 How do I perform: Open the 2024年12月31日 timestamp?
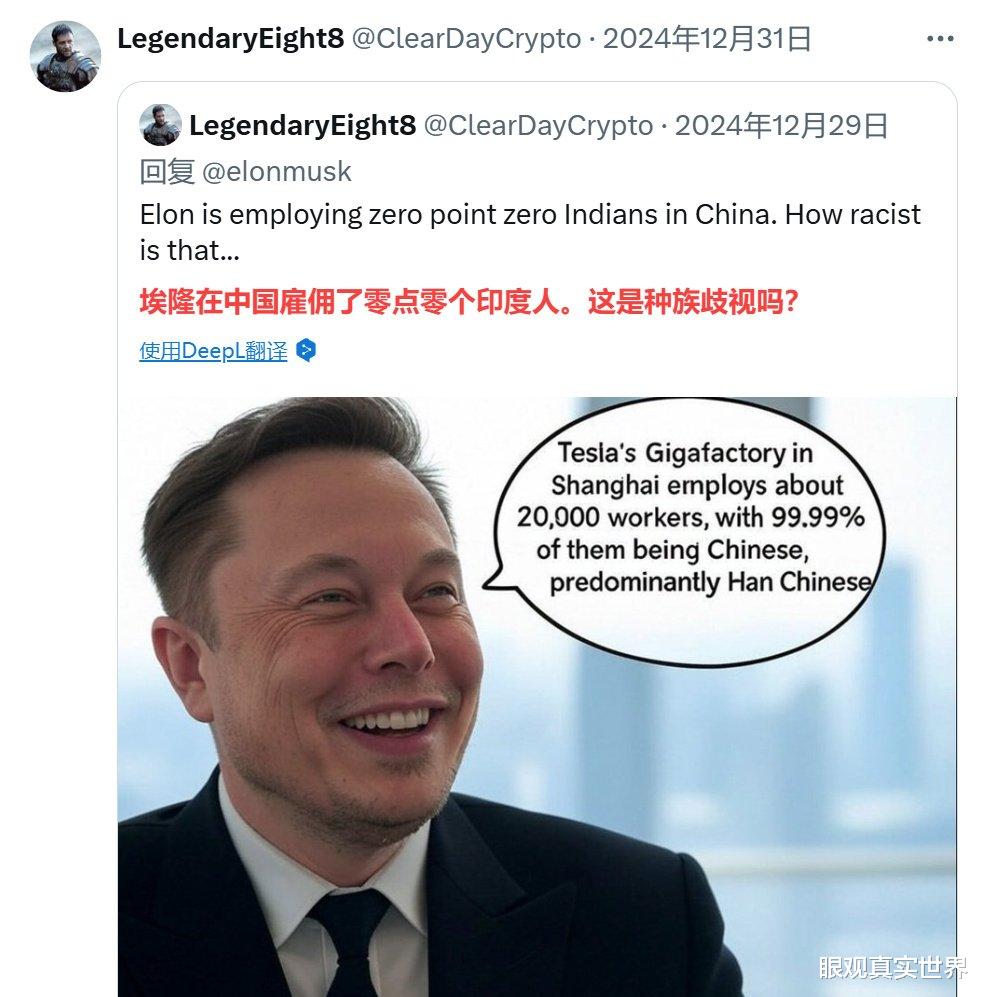(707, 39)
